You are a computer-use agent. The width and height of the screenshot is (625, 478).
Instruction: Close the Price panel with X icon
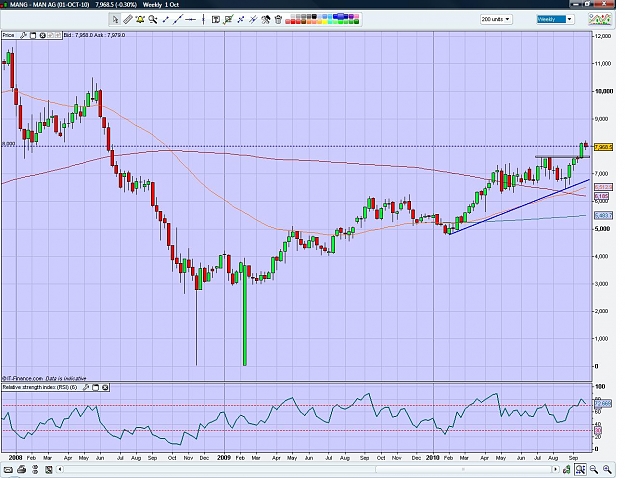42,35
